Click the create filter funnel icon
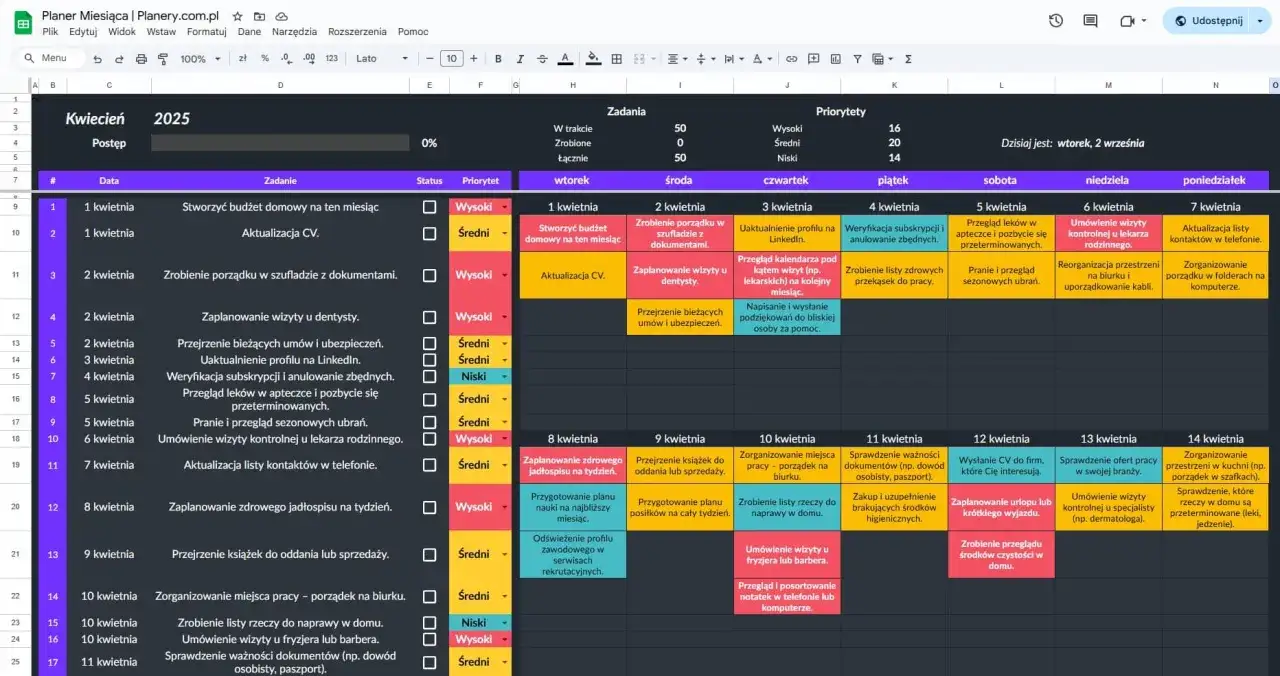 (857, 59)
